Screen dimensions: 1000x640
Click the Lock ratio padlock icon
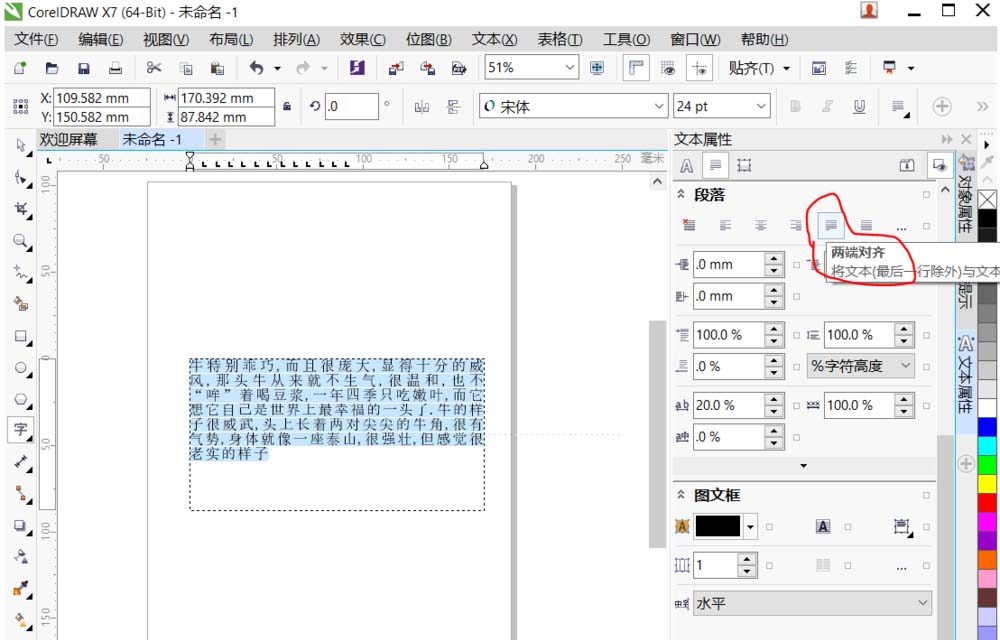(x=287, y=106)
